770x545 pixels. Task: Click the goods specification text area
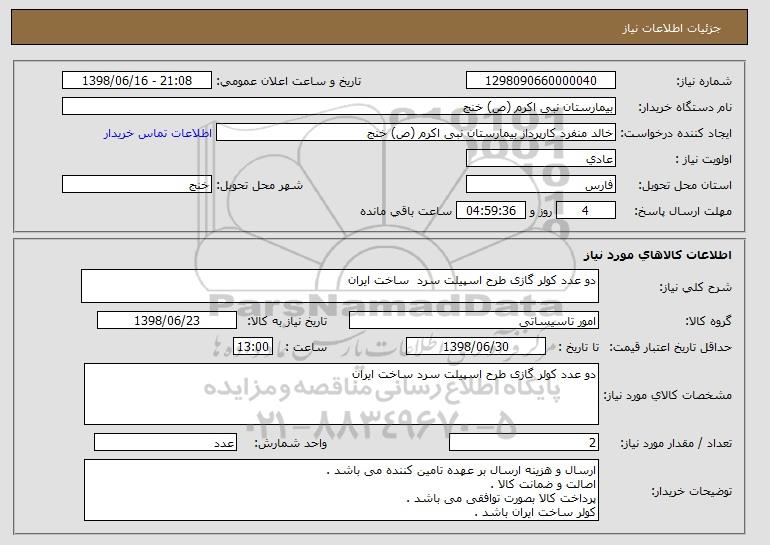point(341,394)
